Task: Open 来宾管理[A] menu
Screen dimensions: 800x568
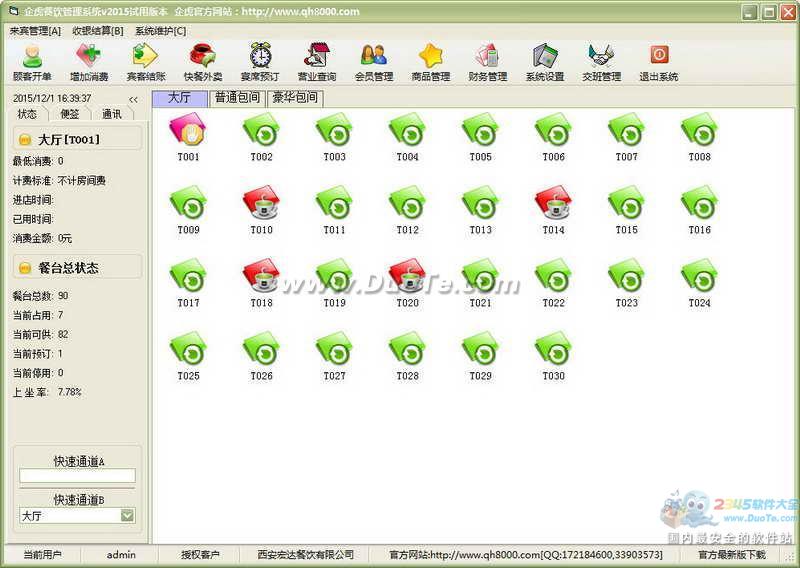Action: (35, 31)
